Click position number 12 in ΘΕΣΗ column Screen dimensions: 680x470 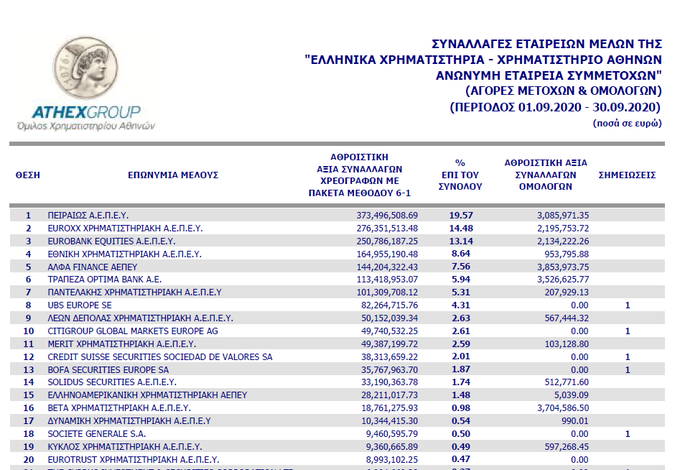(28, 357)
